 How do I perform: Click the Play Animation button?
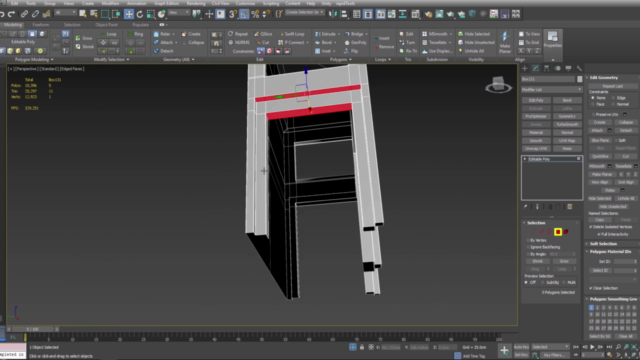click(x=592, y=347)
